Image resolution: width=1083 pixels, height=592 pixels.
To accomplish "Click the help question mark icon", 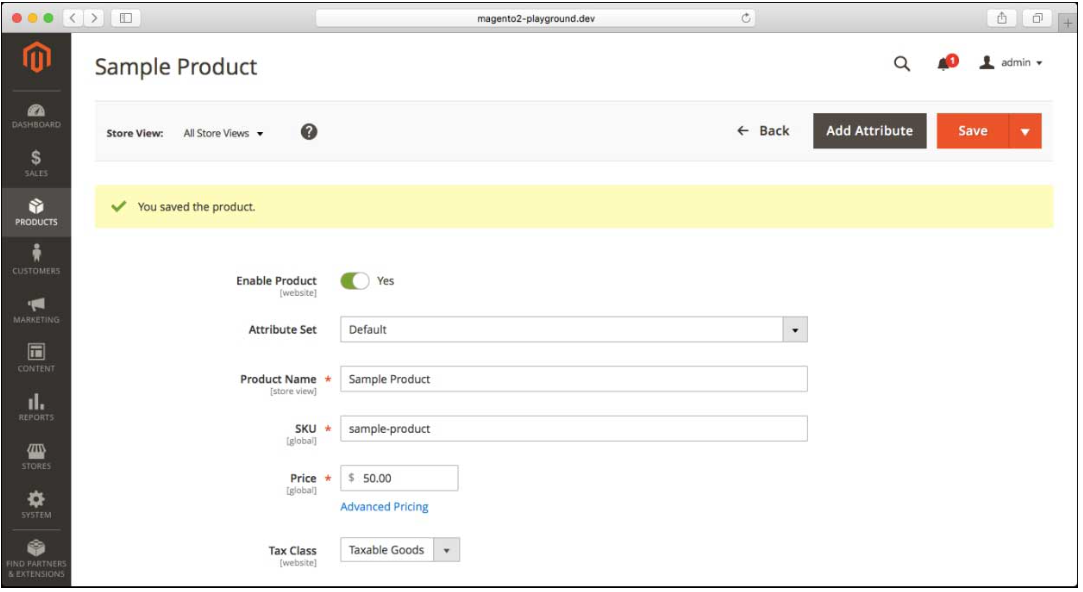I will [309, 132].
